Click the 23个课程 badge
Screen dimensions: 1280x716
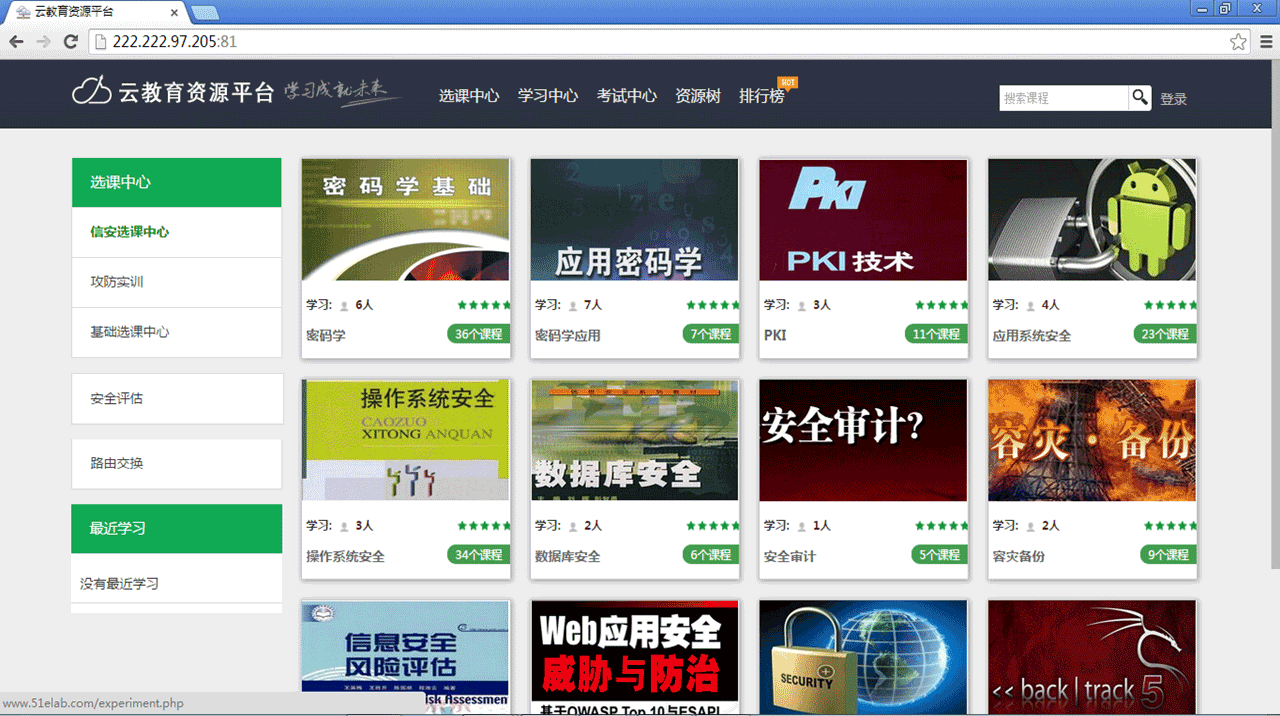pyautogui.click(x=1165, y=334)
